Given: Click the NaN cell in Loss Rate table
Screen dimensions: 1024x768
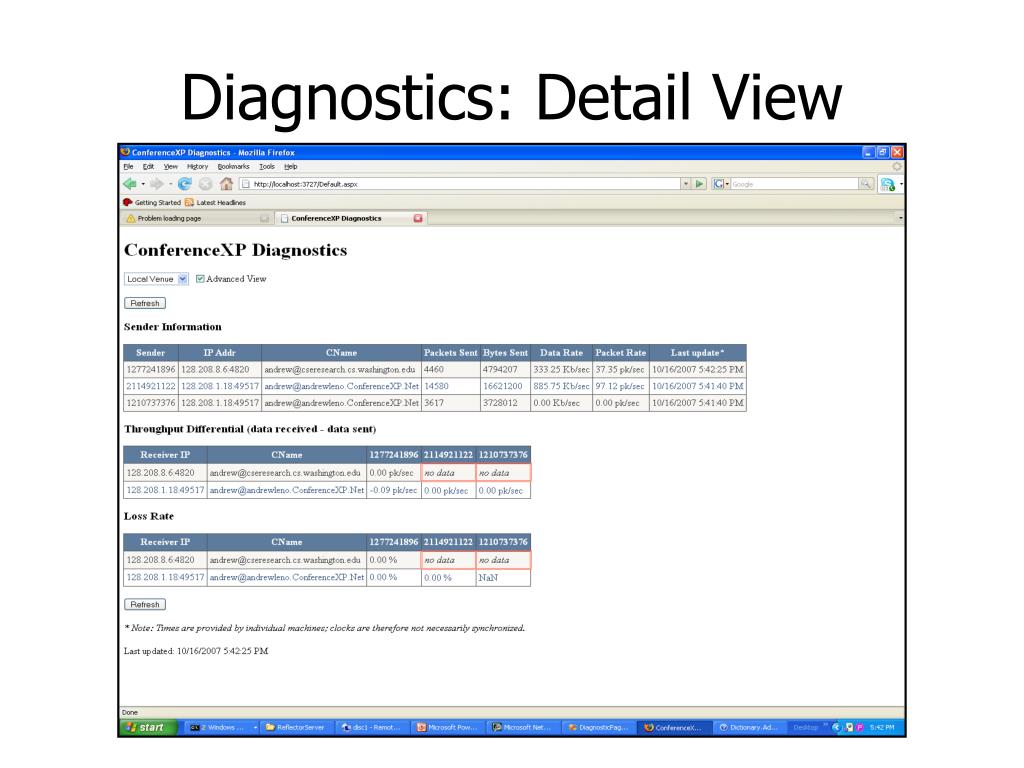Looking at the screenshot, I should [x=502, y=577].
